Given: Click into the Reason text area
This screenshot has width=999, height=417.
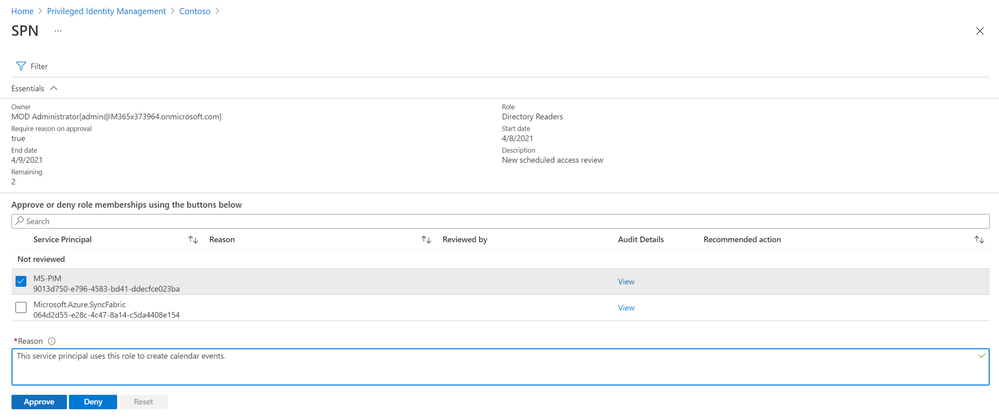Looking at the screenshot, I should [500, 367].
